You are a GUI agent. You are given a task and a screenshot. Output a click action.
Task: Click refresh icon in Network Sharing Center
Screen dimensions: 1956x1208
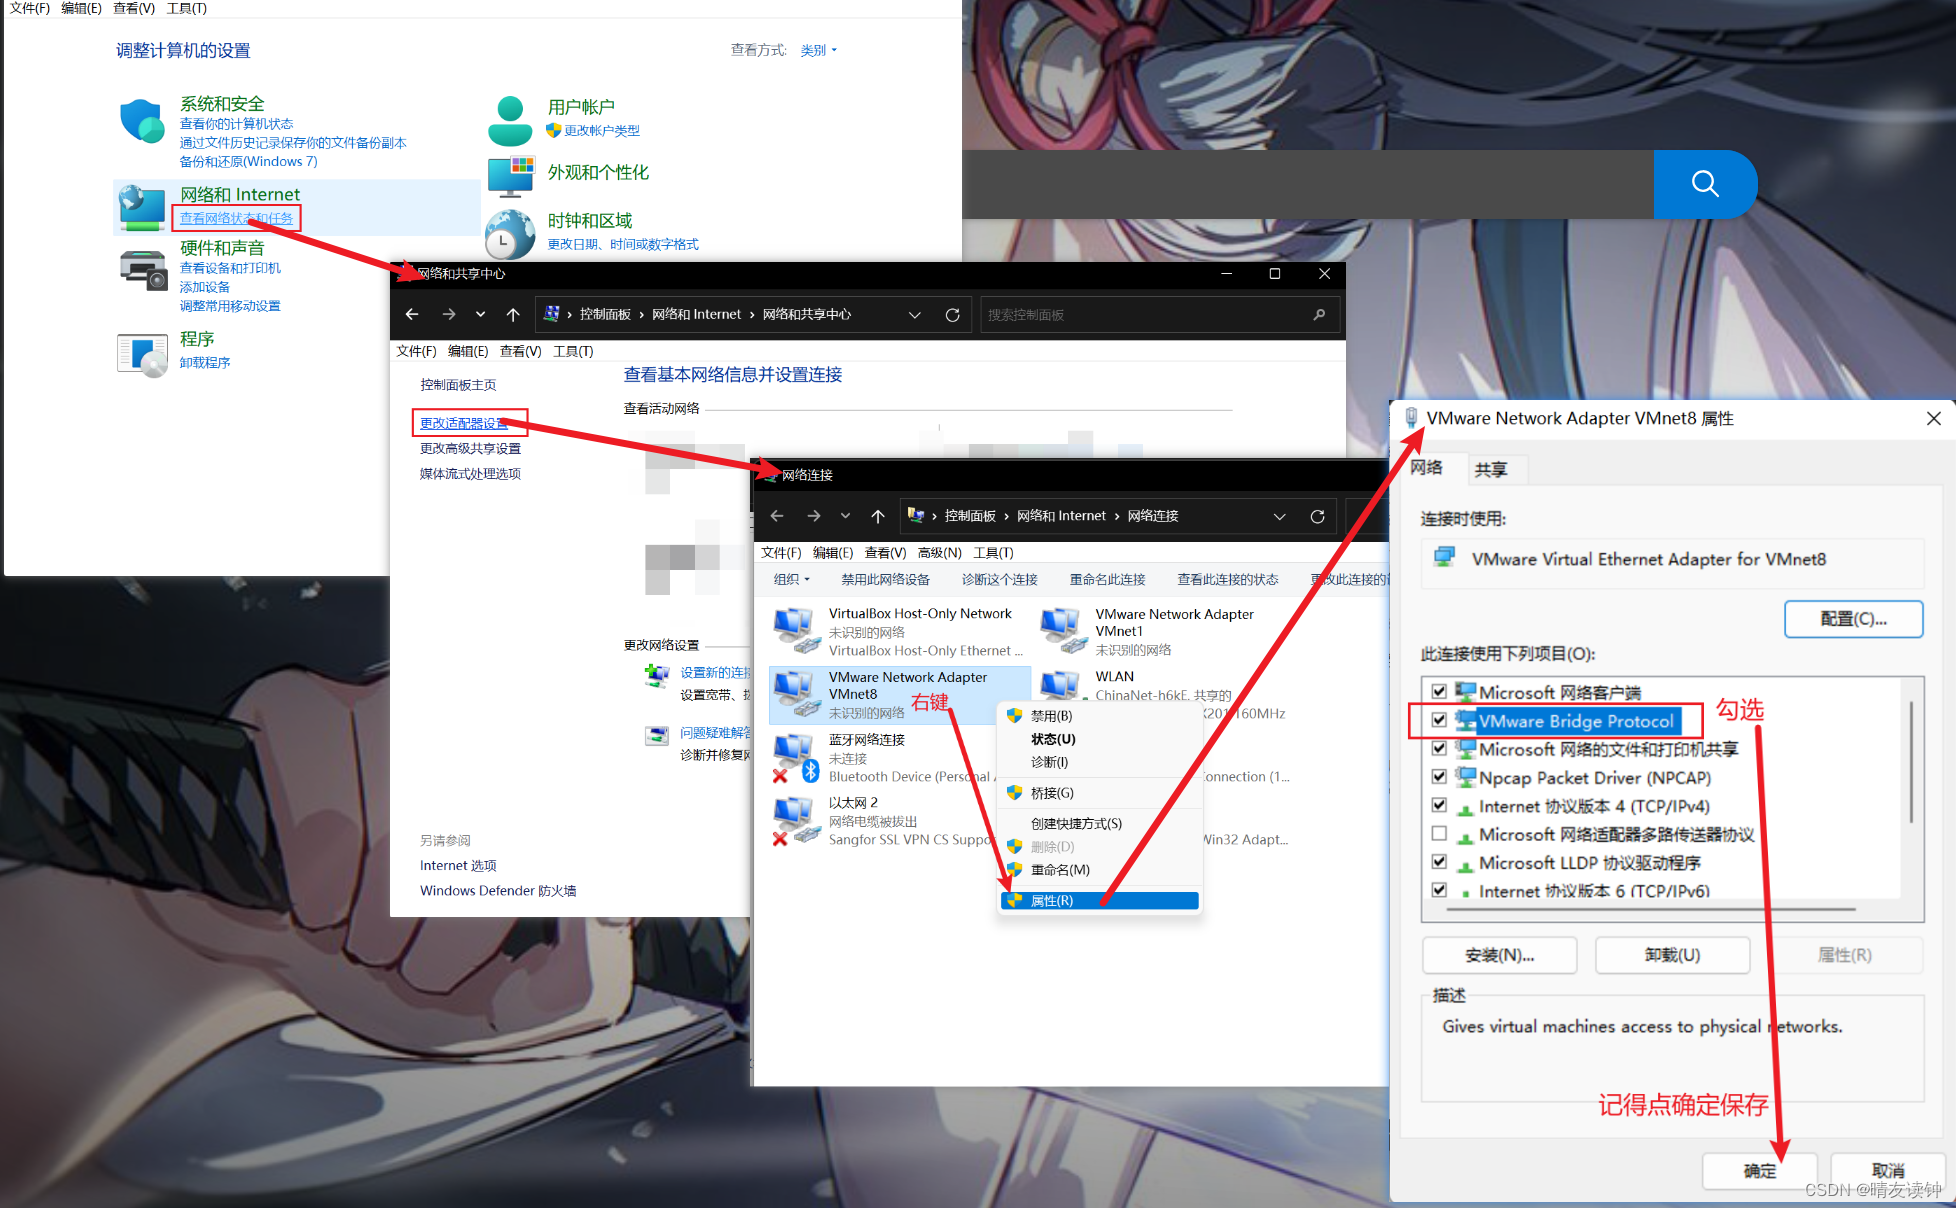952,315
